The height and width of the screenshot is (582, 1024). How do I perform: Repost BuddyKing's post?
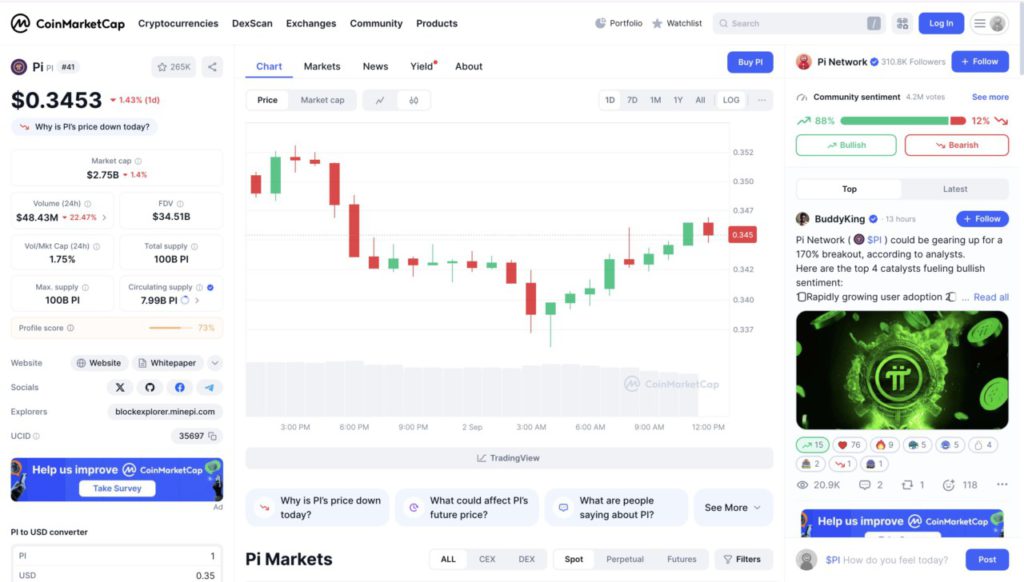click(907, 485)
